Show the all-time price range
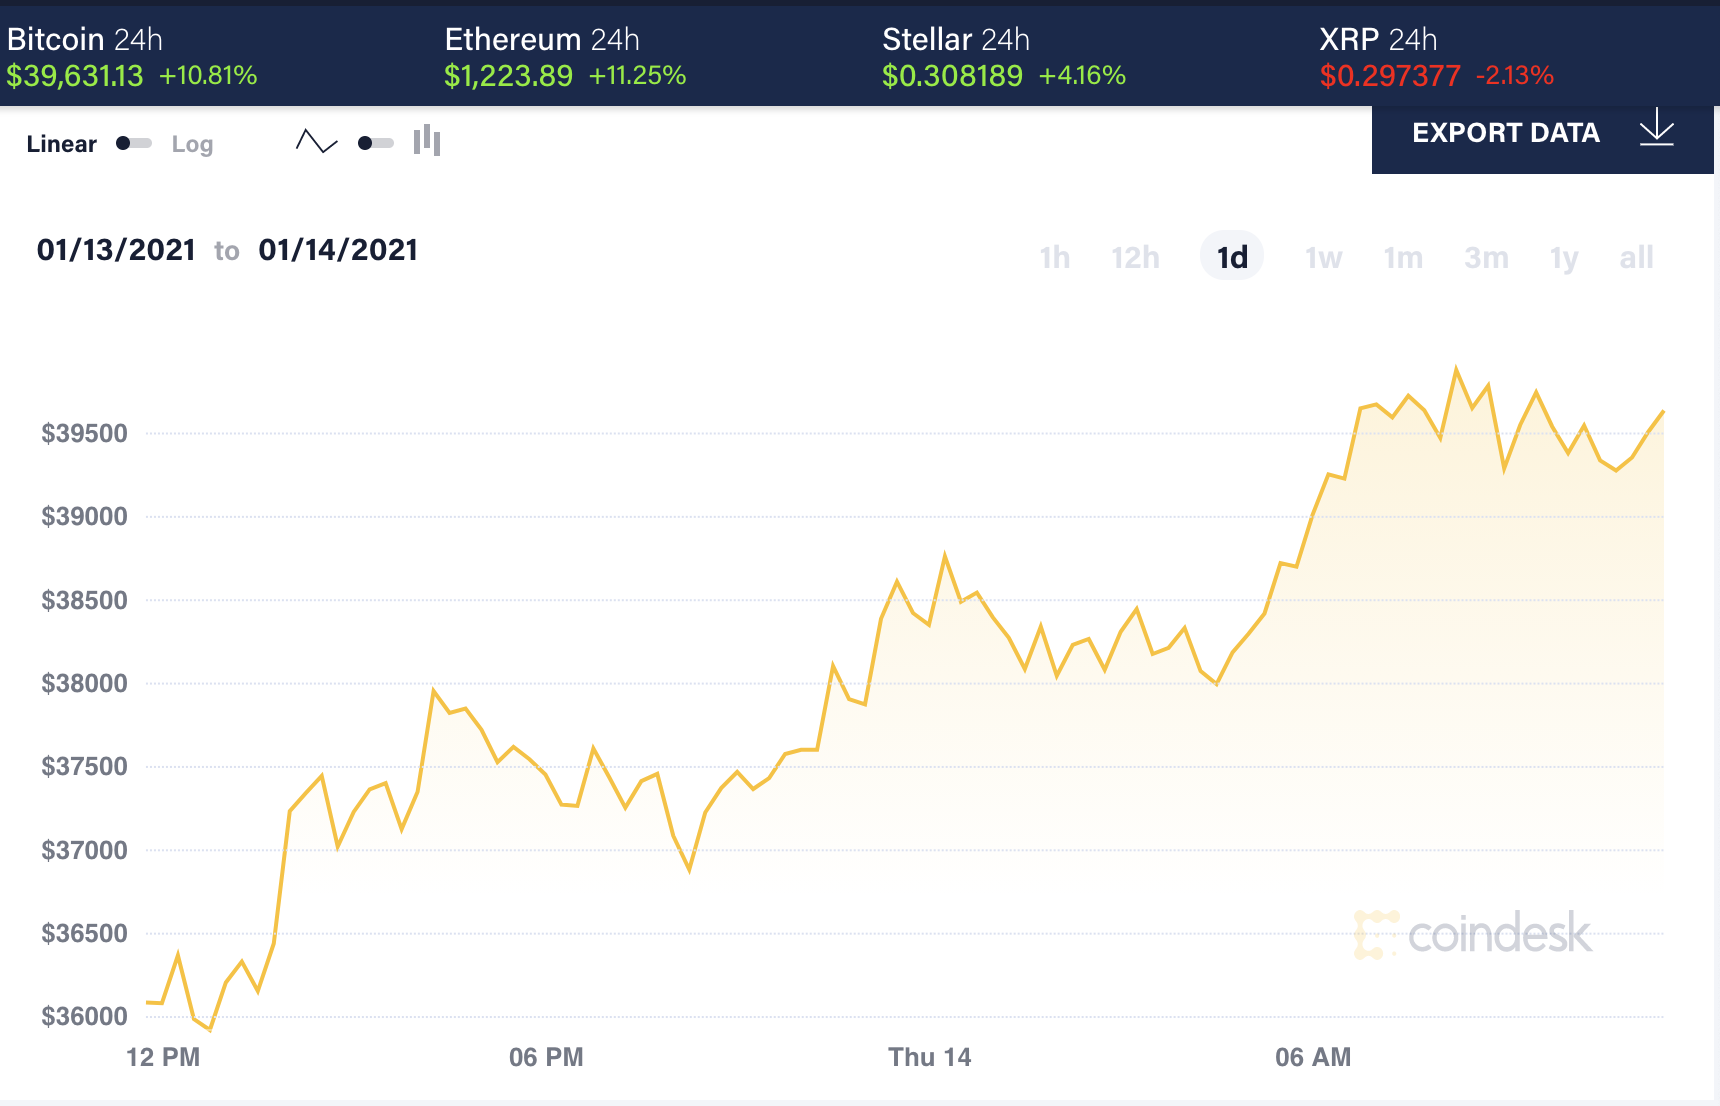 (1636, 258)
